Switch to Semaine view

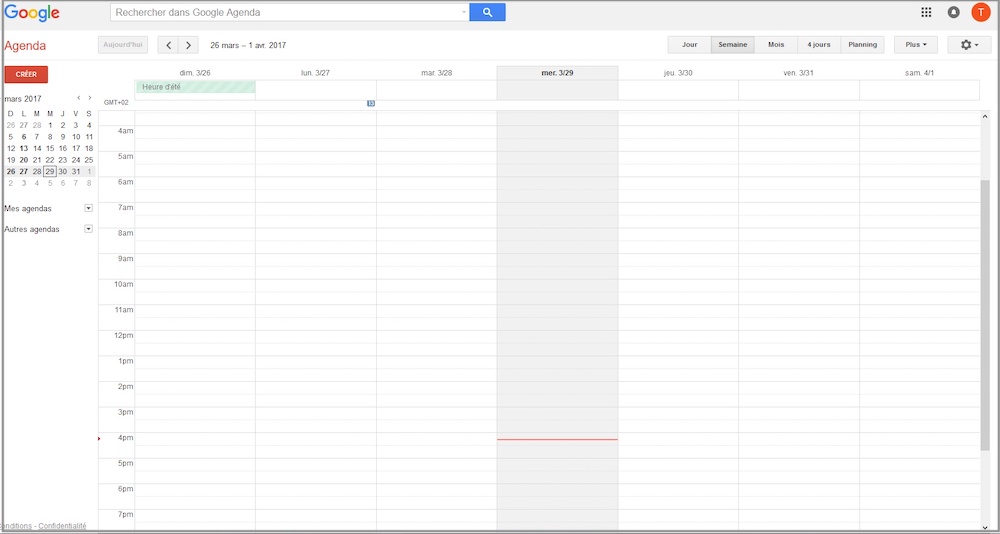pyautogui.click(x=733, y=45)
